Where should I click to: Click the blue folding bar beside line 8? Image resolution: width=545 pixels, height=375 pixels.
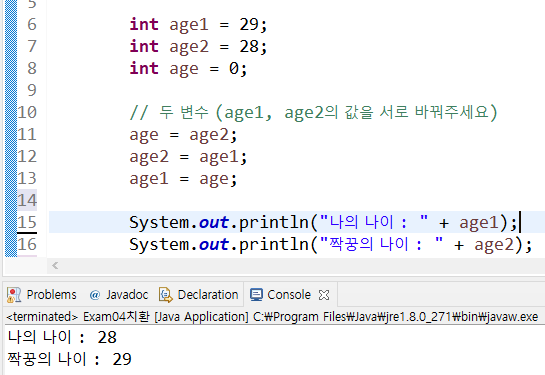(11, 68)
